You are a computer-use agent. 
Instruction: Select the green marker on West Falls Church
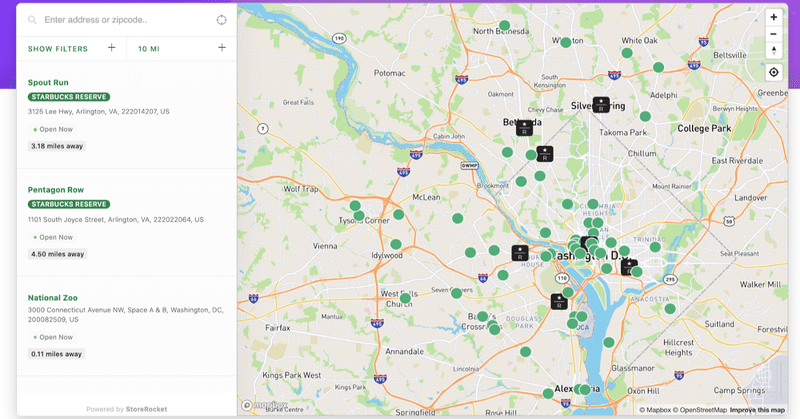point(405,298)
